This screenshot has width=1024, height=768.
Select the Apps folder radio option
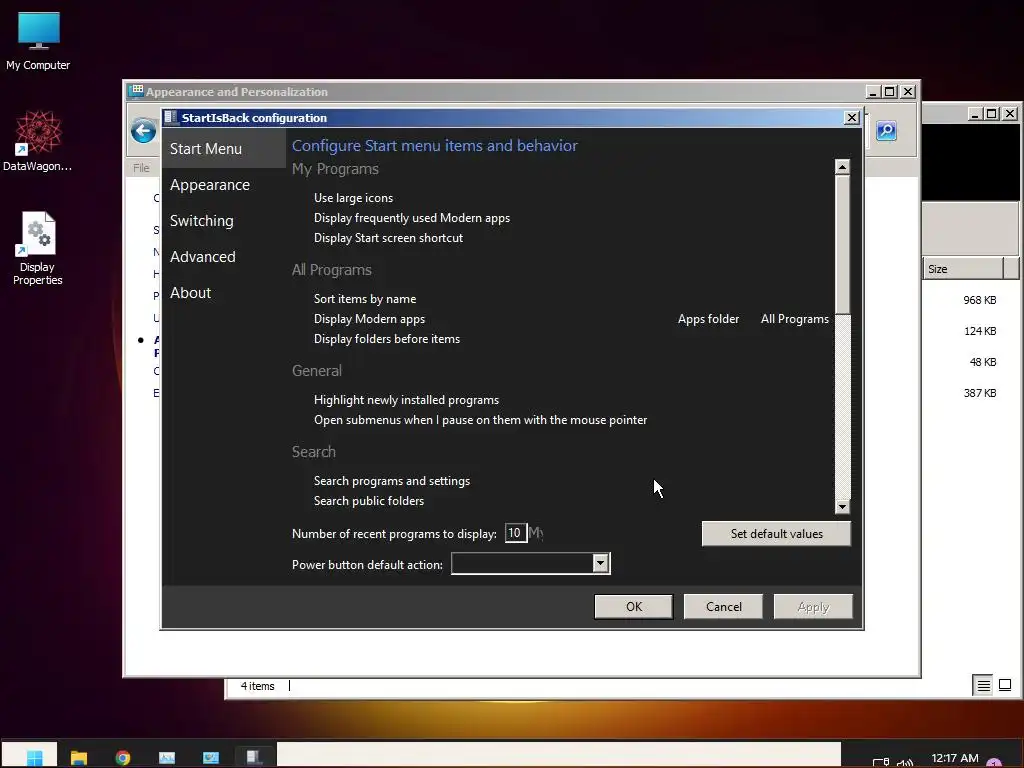pos(708,319)
